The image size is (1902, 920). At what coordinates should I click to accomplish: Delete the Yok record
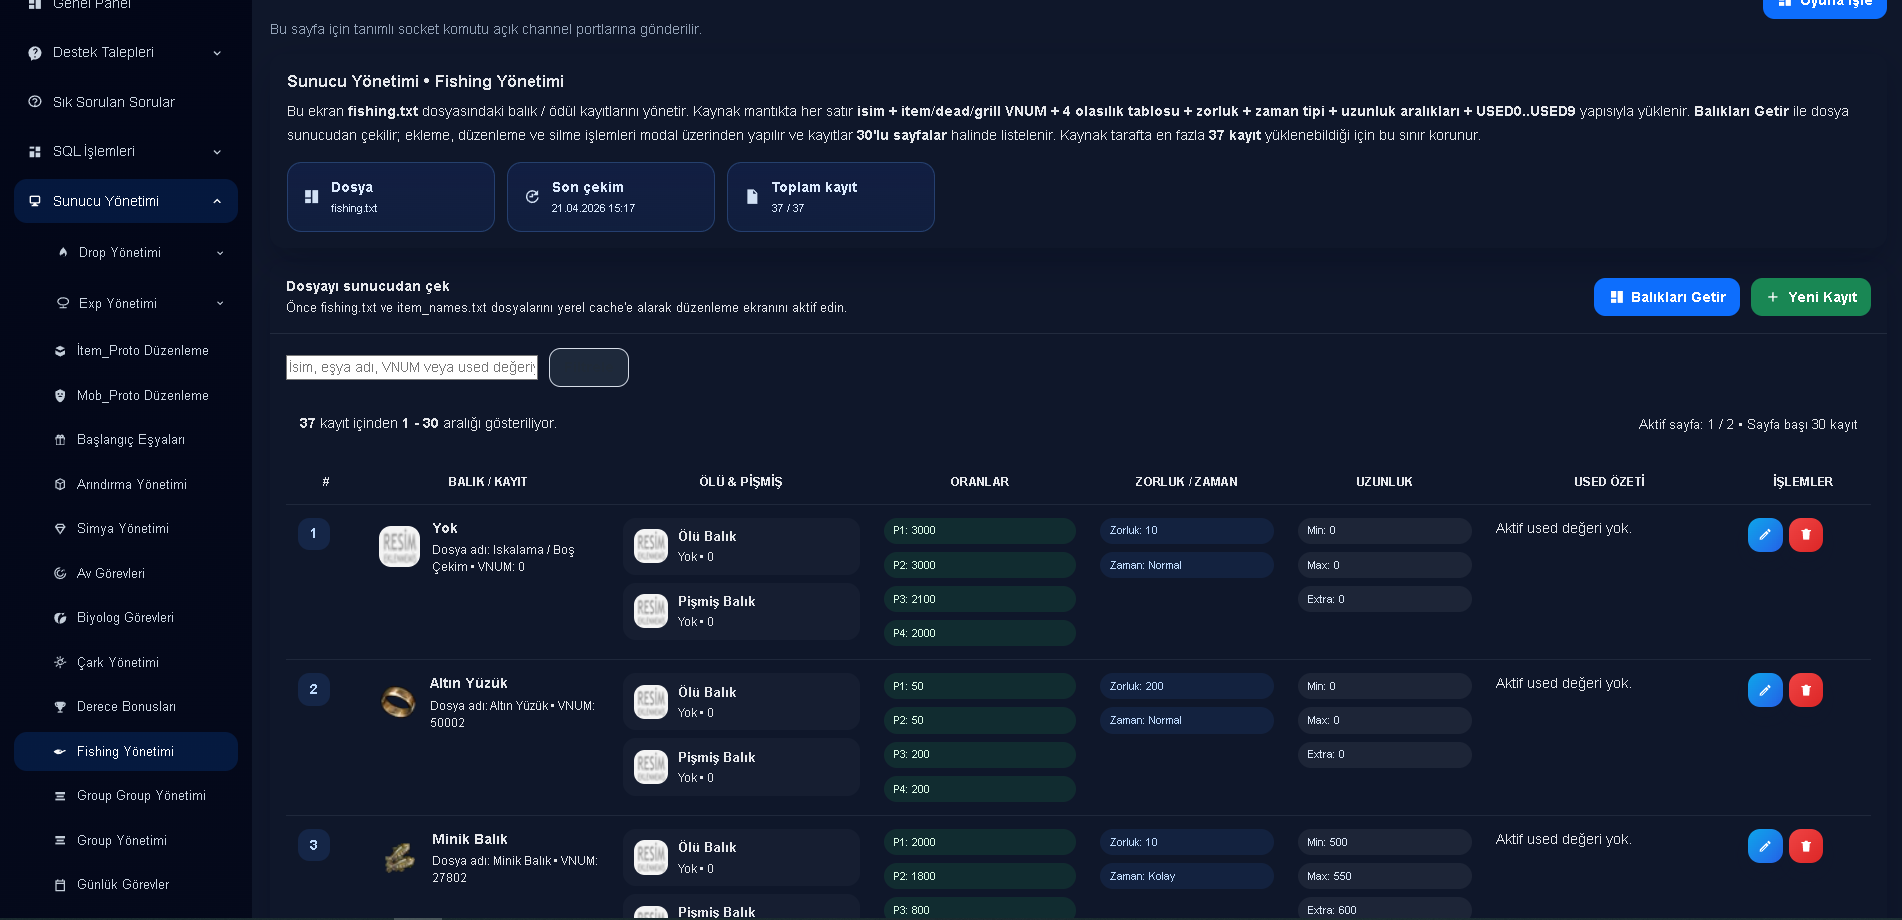pos(1806,535)
